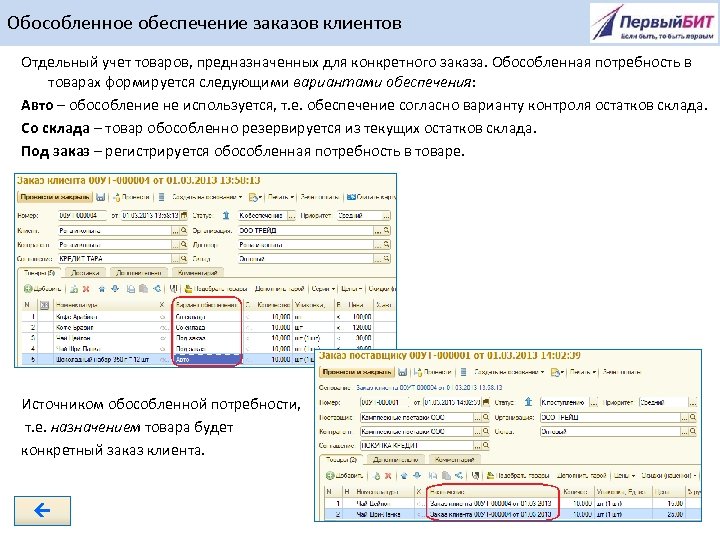Open Приоритет selection button in Заказ клиента
The height and width of the screenshot is (540, 720).
coord(387,215)
